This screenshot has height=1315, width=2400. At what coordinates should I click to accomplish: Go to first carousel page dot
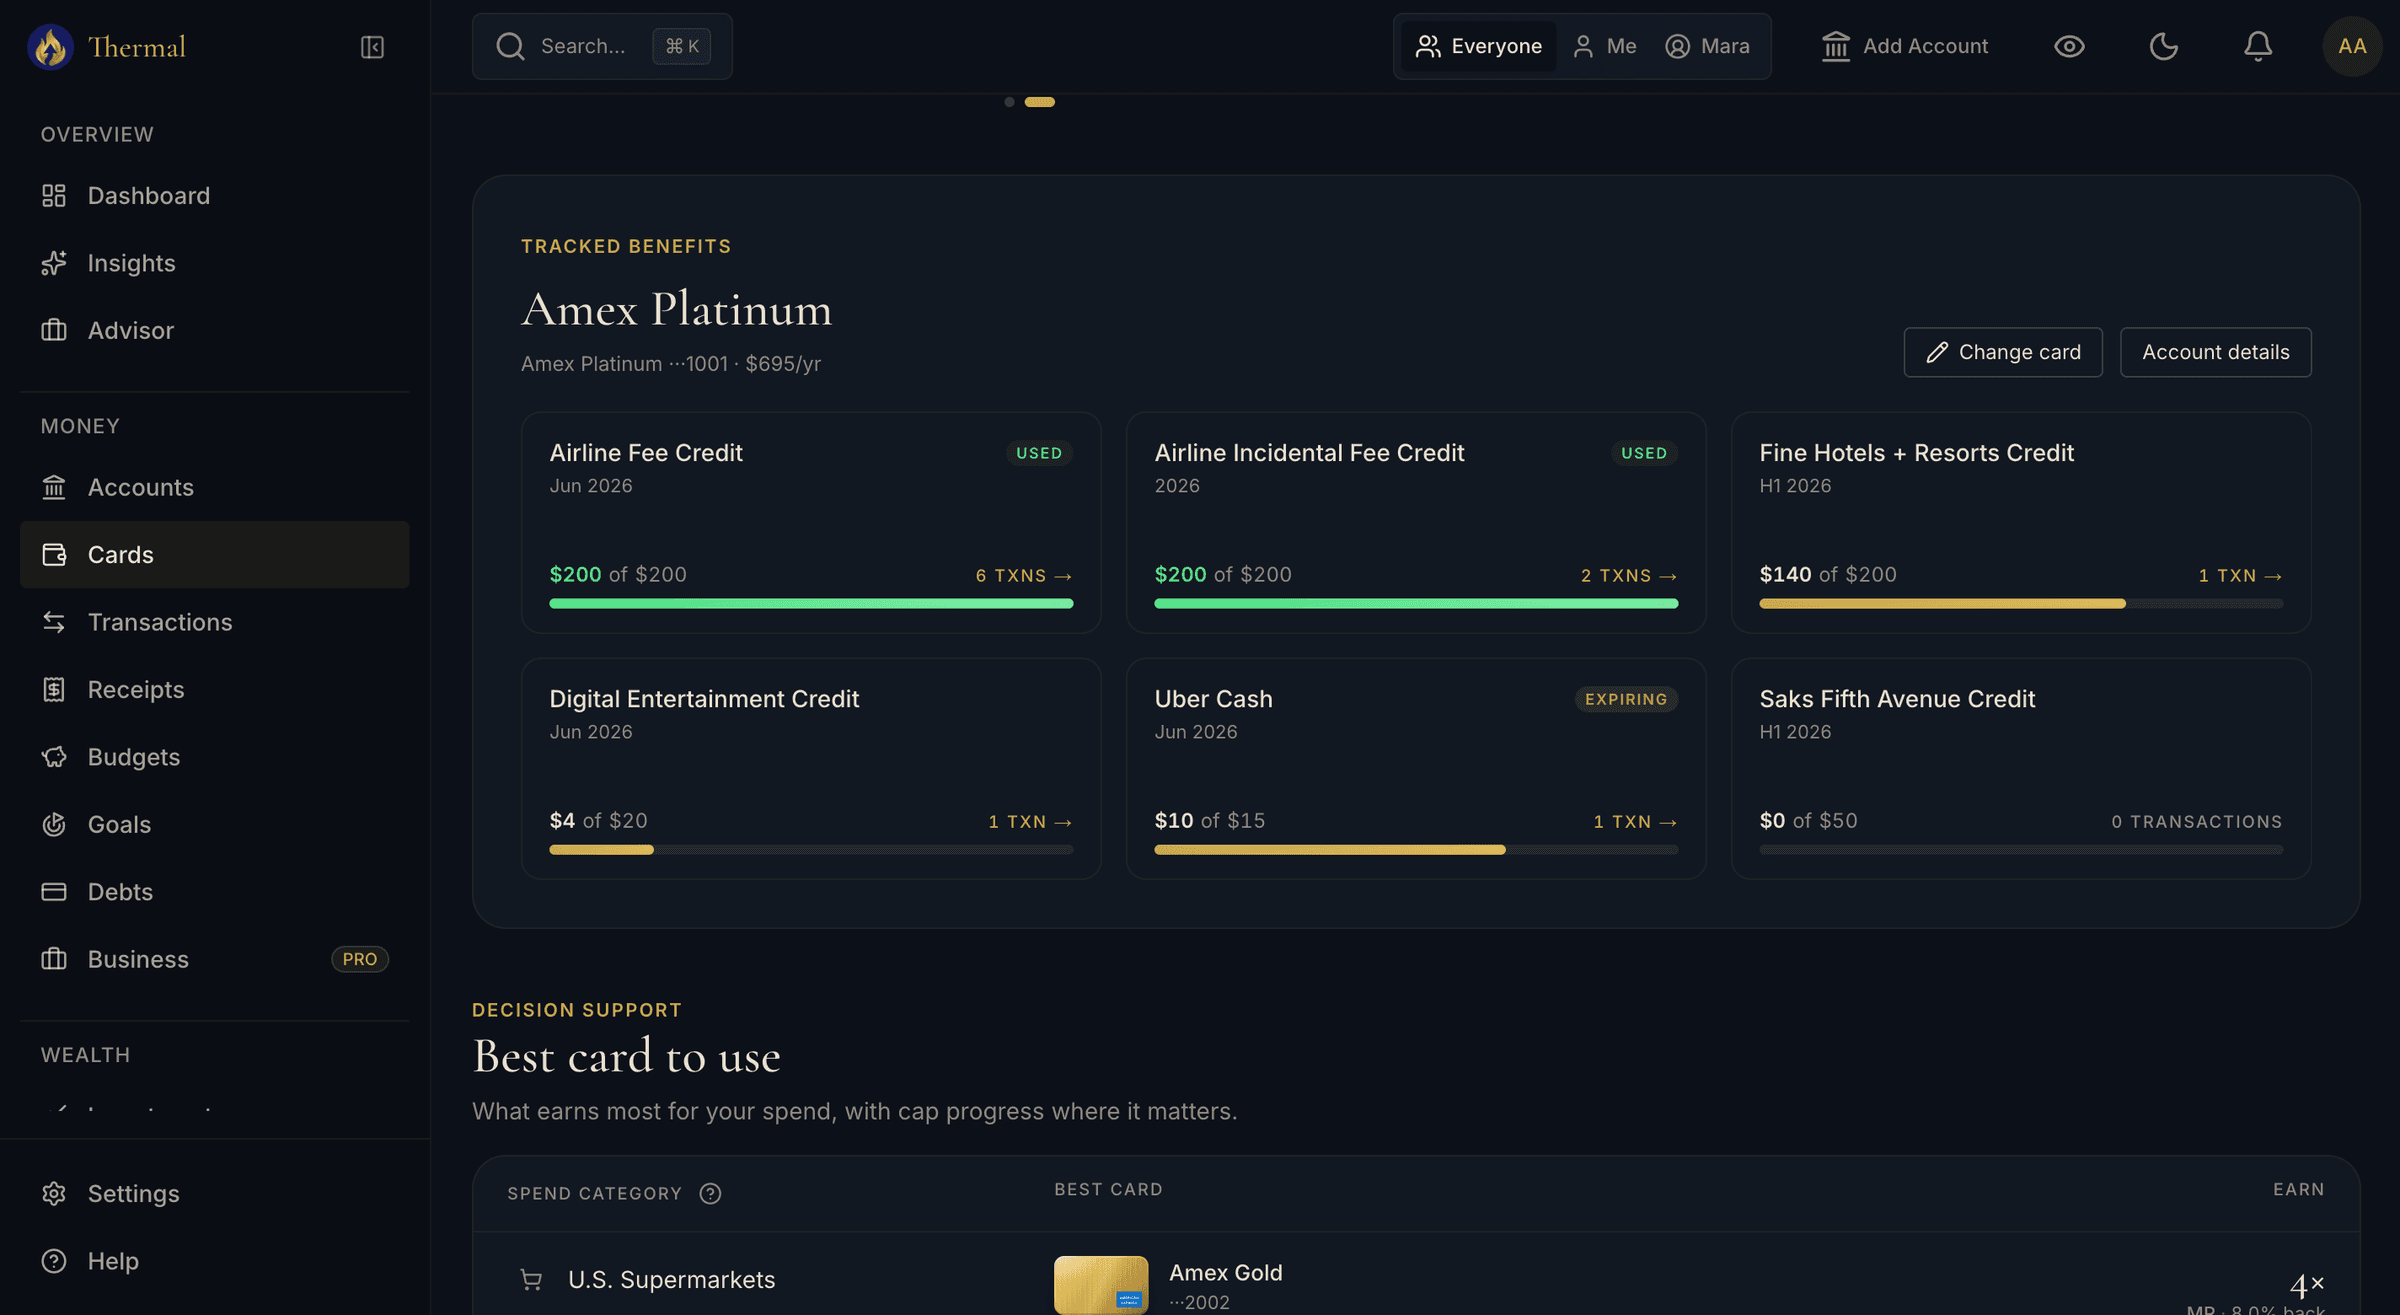[1009, 102]
